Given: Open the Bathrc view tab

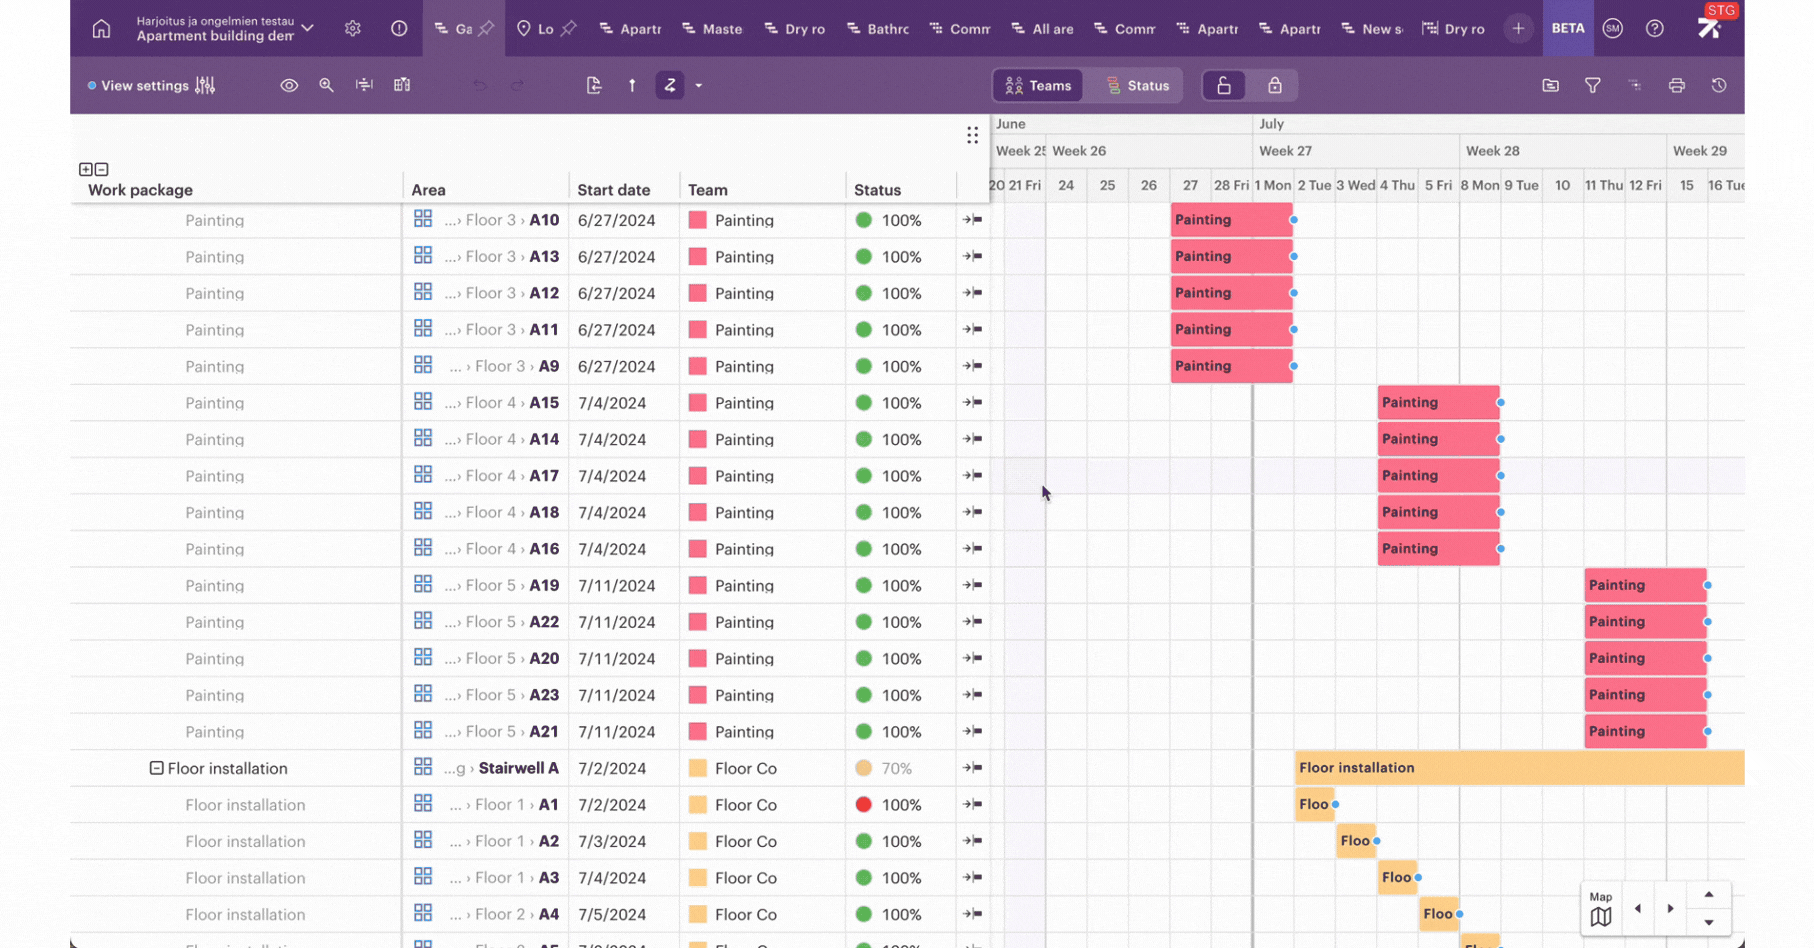Looking at the screenshot, I should coord(877,29).
